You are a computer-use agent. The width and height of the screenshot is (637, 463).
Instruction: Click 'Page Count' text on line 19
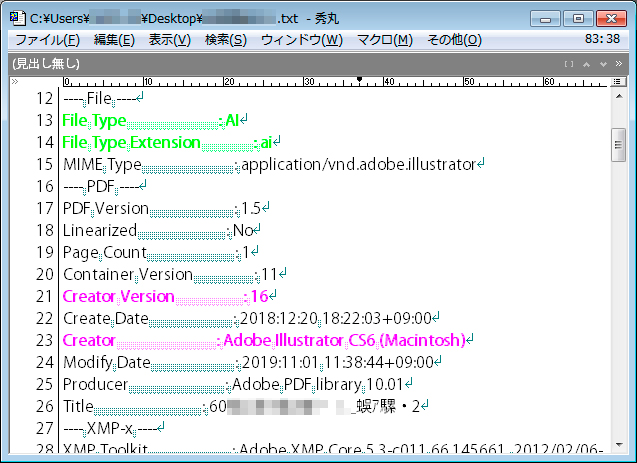[x=105, y=253]
